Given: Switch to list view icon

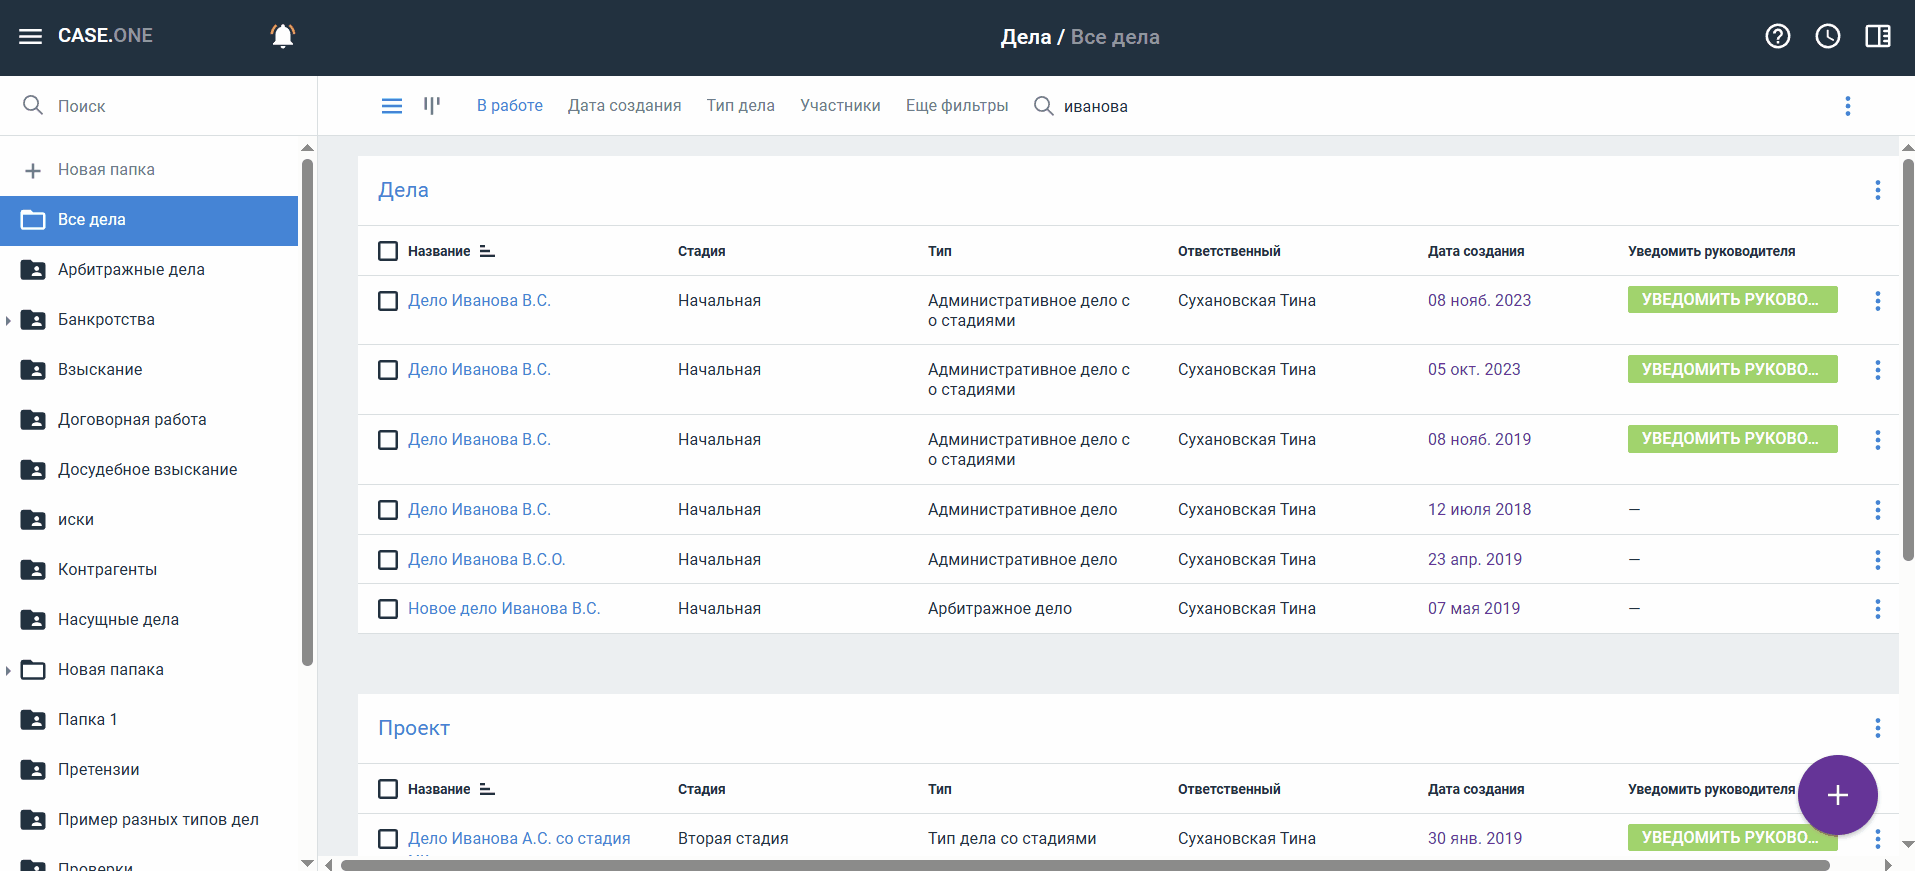Looking at the screenshot, I should point(392,106).
